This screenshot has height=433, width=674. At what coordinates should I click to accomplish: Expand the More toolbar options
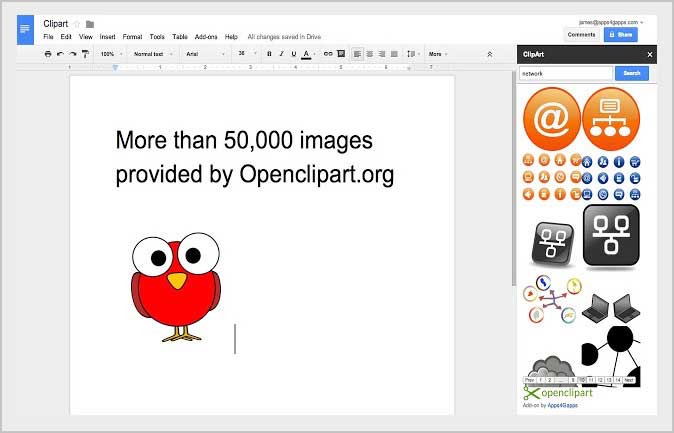point(438,54)
